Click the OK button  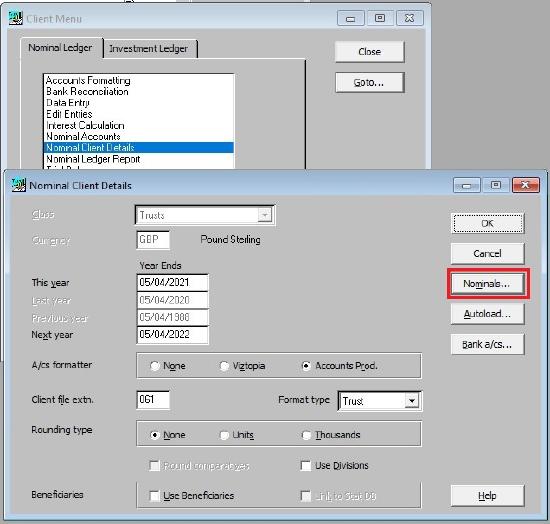pyautogui.click(x=488, y=223)
